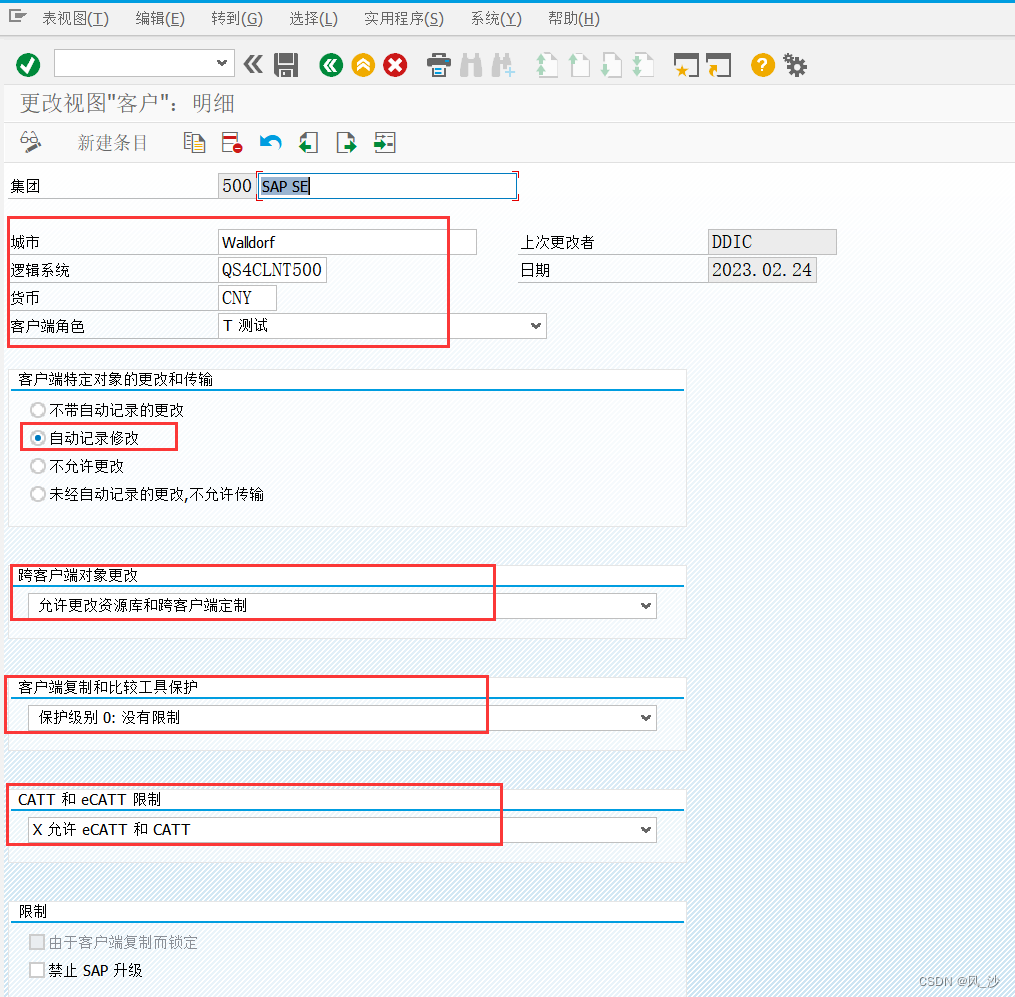
Task: Enable the "禁止 SAP 升级" checkbox
Action: [37, 970]
